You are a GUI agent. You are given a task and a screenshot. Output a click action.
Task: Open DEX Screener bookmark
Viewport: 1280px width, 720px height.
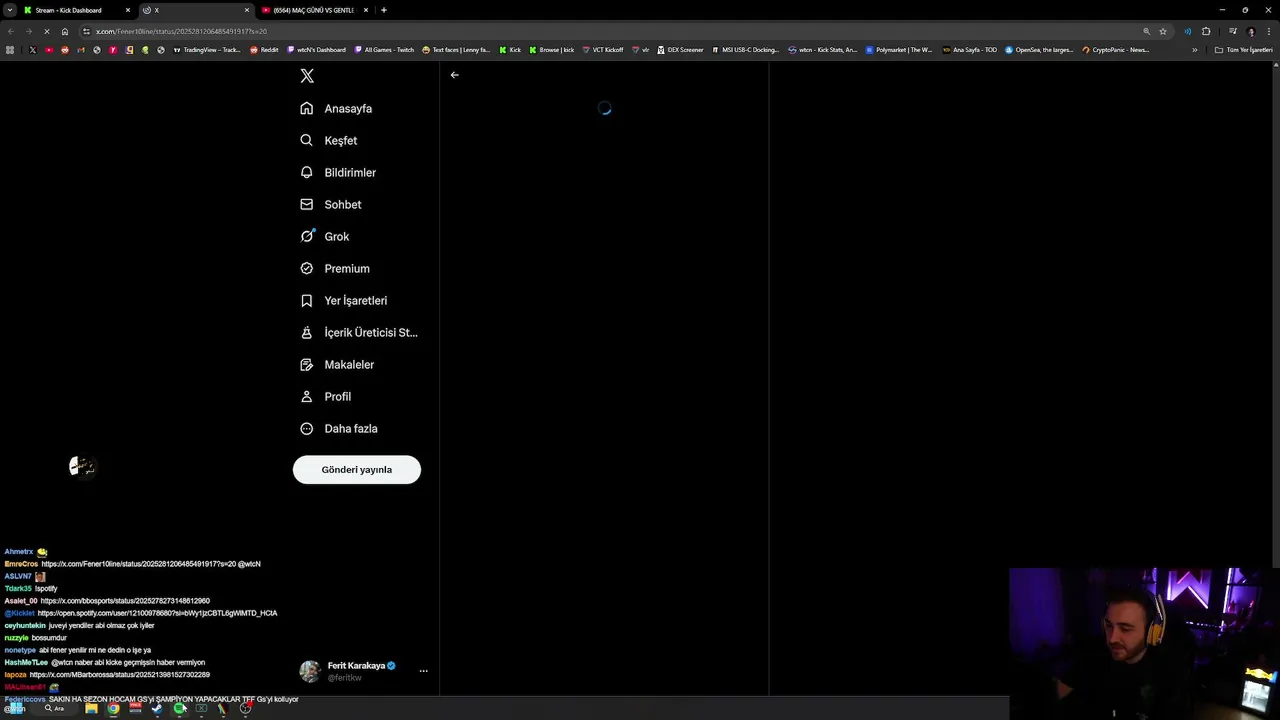pos(680,50)
